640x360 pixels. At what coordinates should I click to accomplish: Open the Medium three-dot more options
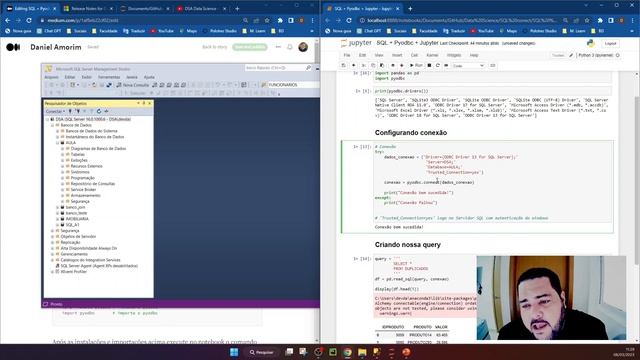pyautogui.click(x=278, y=47)
